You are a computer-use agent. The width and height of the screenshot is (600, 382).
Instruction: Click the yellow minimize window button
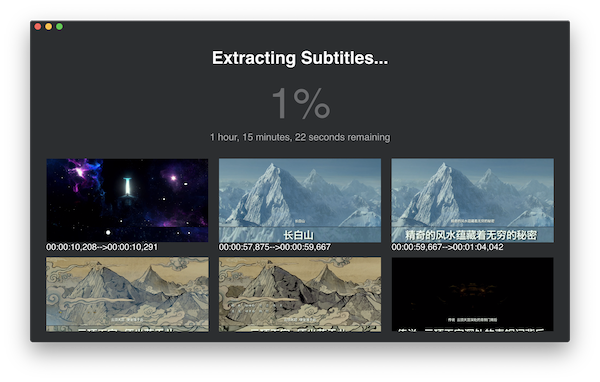(x=49, y=26)
